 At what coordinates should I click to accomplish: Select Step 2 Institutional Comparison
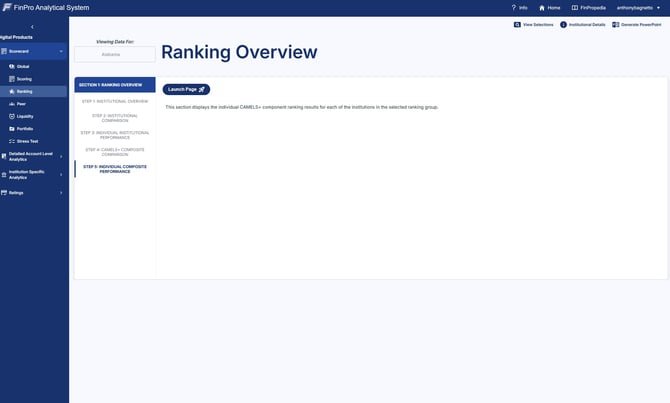click(115, 118)
